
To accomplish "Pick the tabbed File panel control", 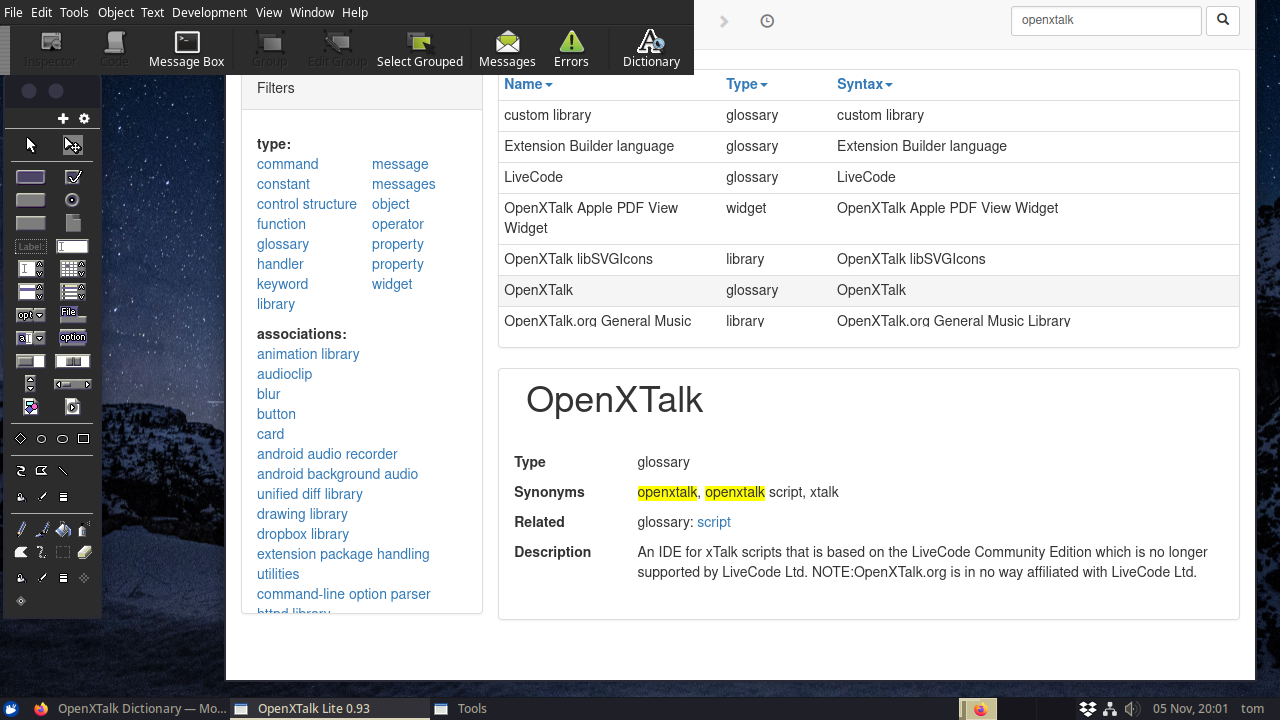I will pos(73,315).
